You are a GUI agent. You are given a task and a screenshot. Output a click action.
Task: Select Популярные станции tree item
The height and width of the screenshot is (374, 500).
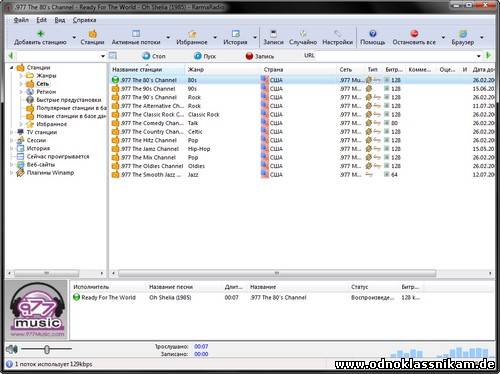[x=71, y=108]
